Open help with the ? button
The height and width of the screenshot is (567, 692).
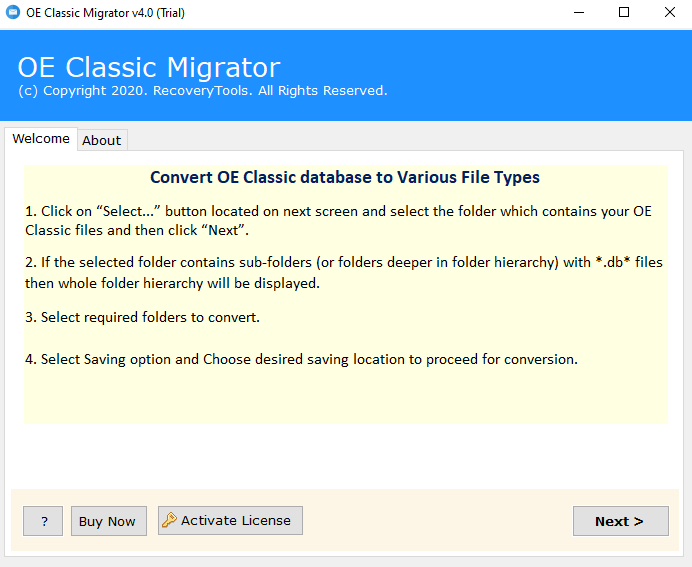43,521
